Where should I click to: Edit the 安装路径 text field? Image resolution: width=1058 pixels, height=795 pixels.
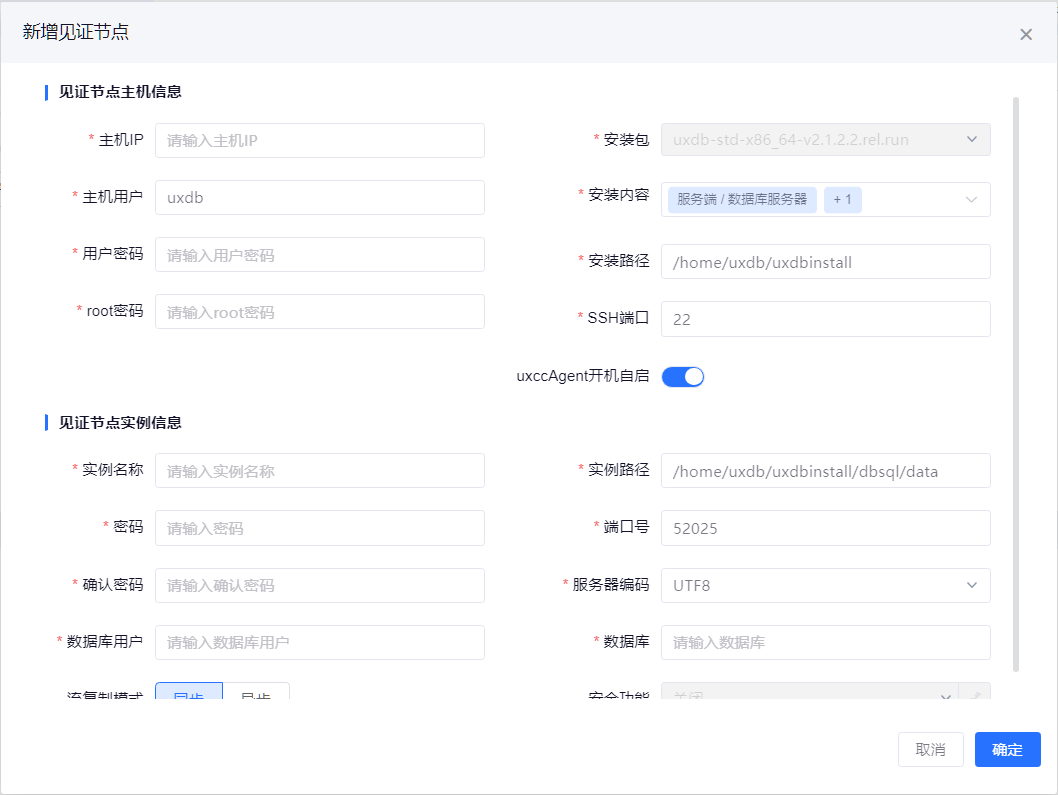pos(825,262)
